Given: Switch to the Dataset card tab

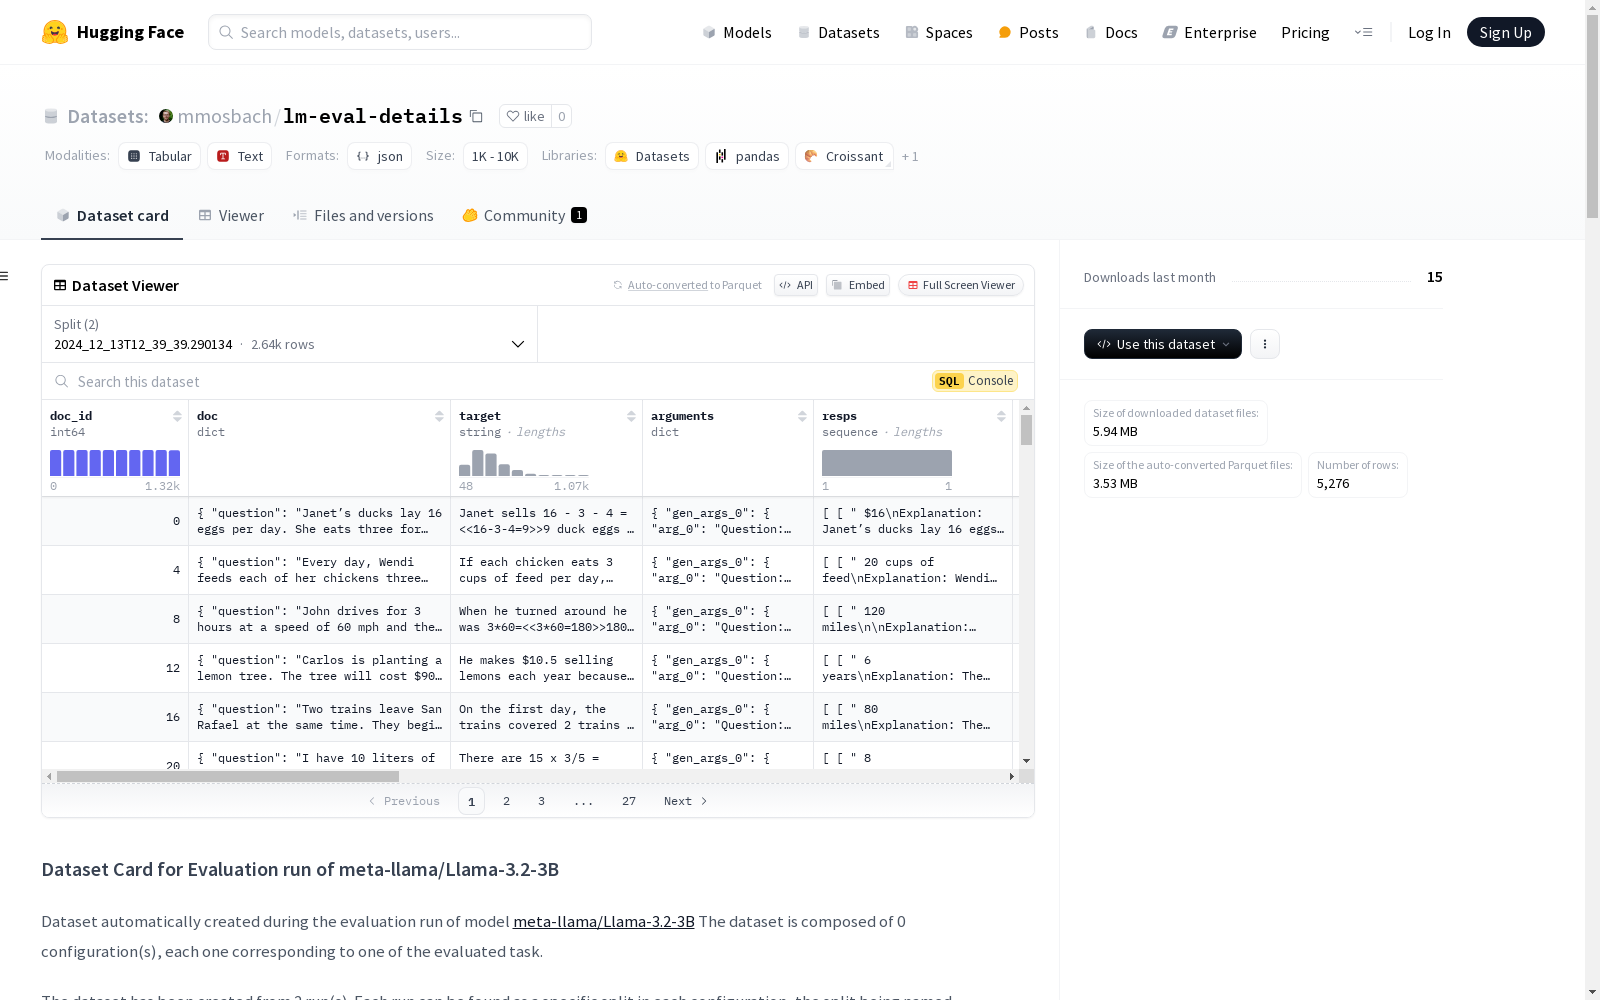Looking at the screenshot, I should 112,215.
